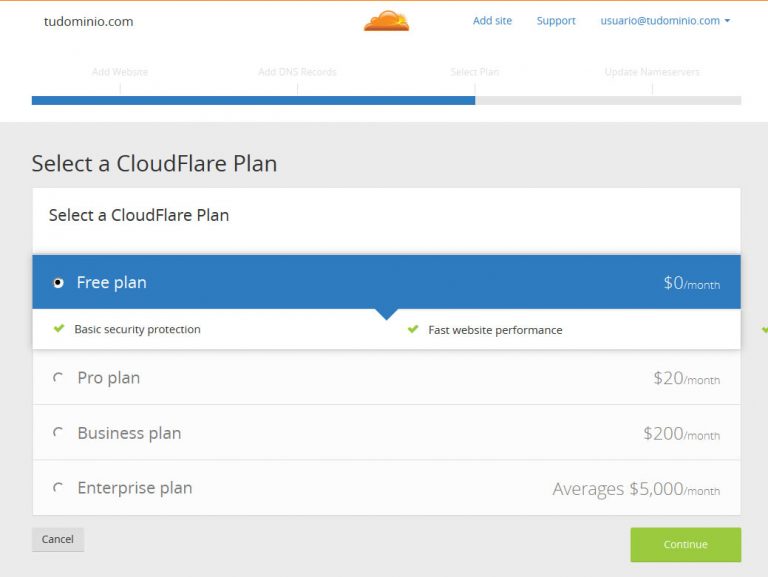The height and width of the screenshot is (577, 768).
Task: Go to the Add Website step
Action: [120, 72]
